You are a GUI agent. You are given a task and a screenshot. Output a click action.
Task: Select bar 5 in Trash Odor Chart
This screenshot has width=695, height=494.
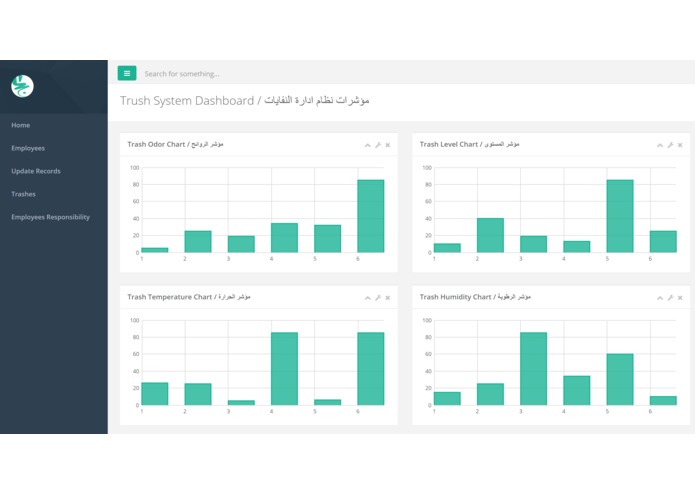tap(328, 239)
